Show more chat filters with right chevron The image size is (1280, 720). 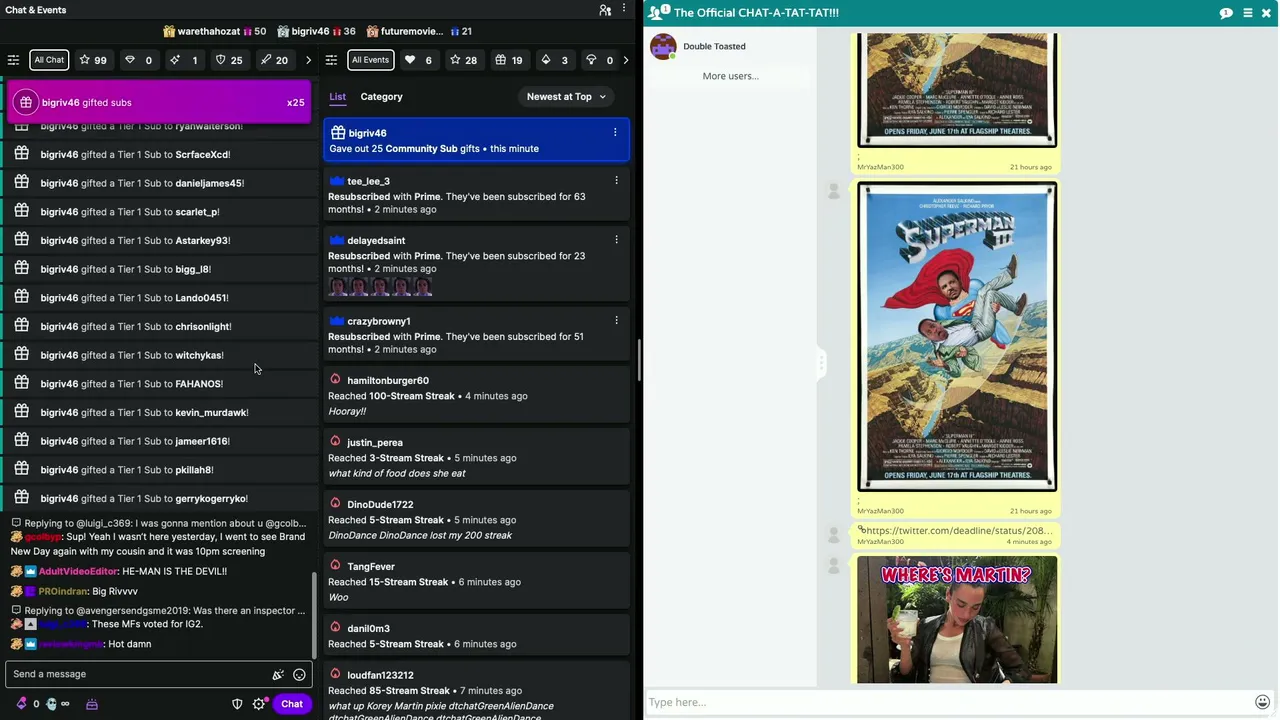(x=308, y=60)
